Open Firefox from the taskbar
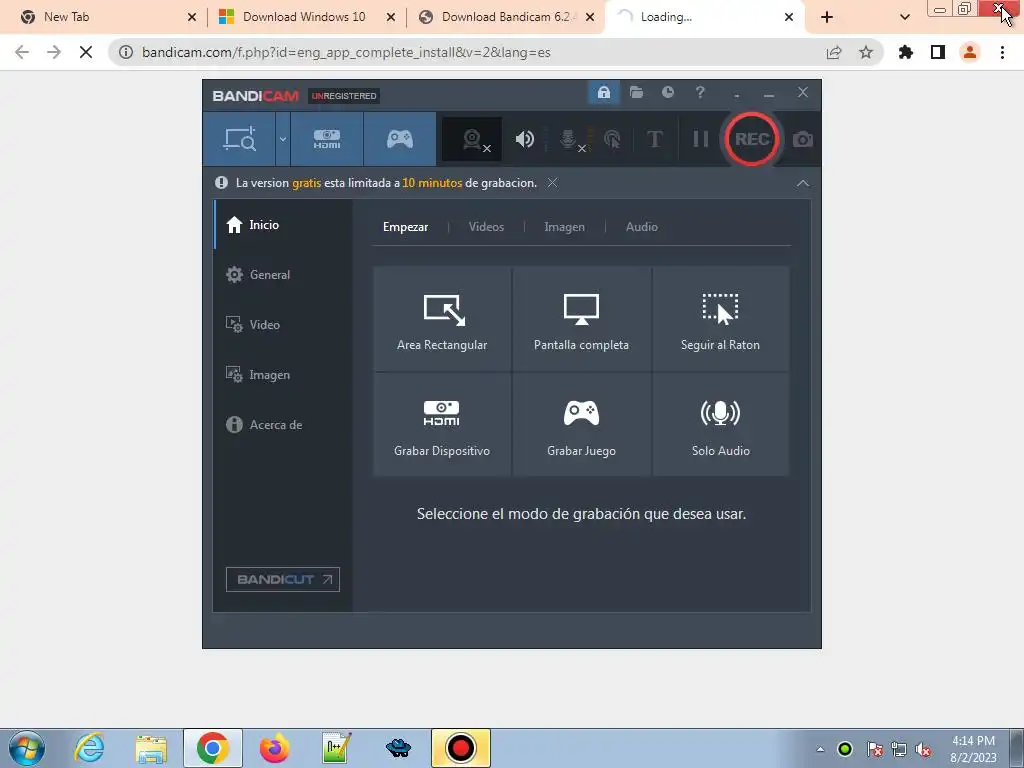Screen dimensions: 1024x768 (x=274, y=748)
